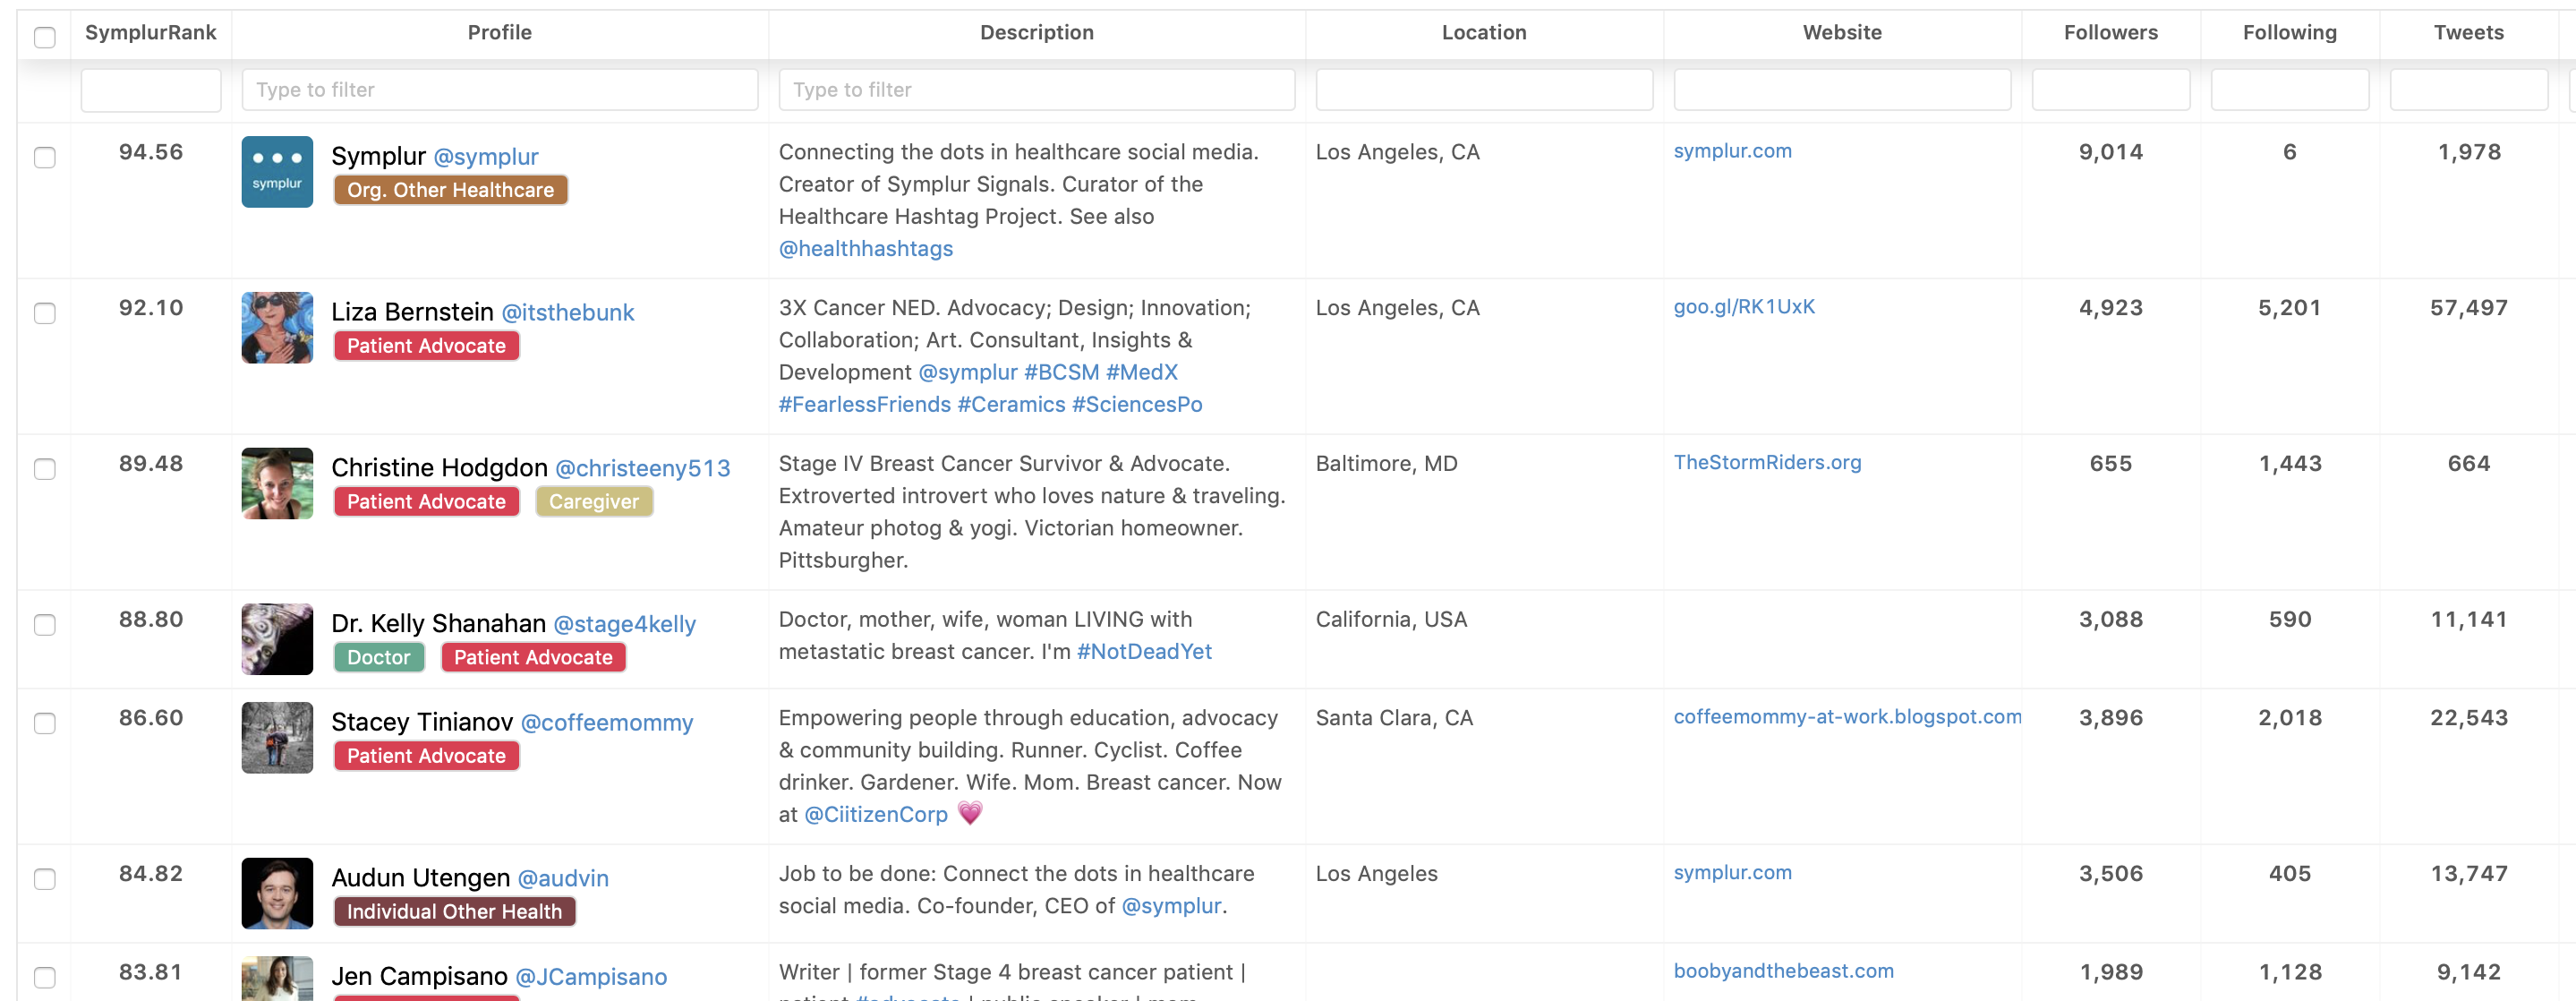Image resolution: width=2576 pixels, height=1001 pixels.
Task: Select Liza Bernstein's Patient Advocate tag
Action: tap(427, 346)
